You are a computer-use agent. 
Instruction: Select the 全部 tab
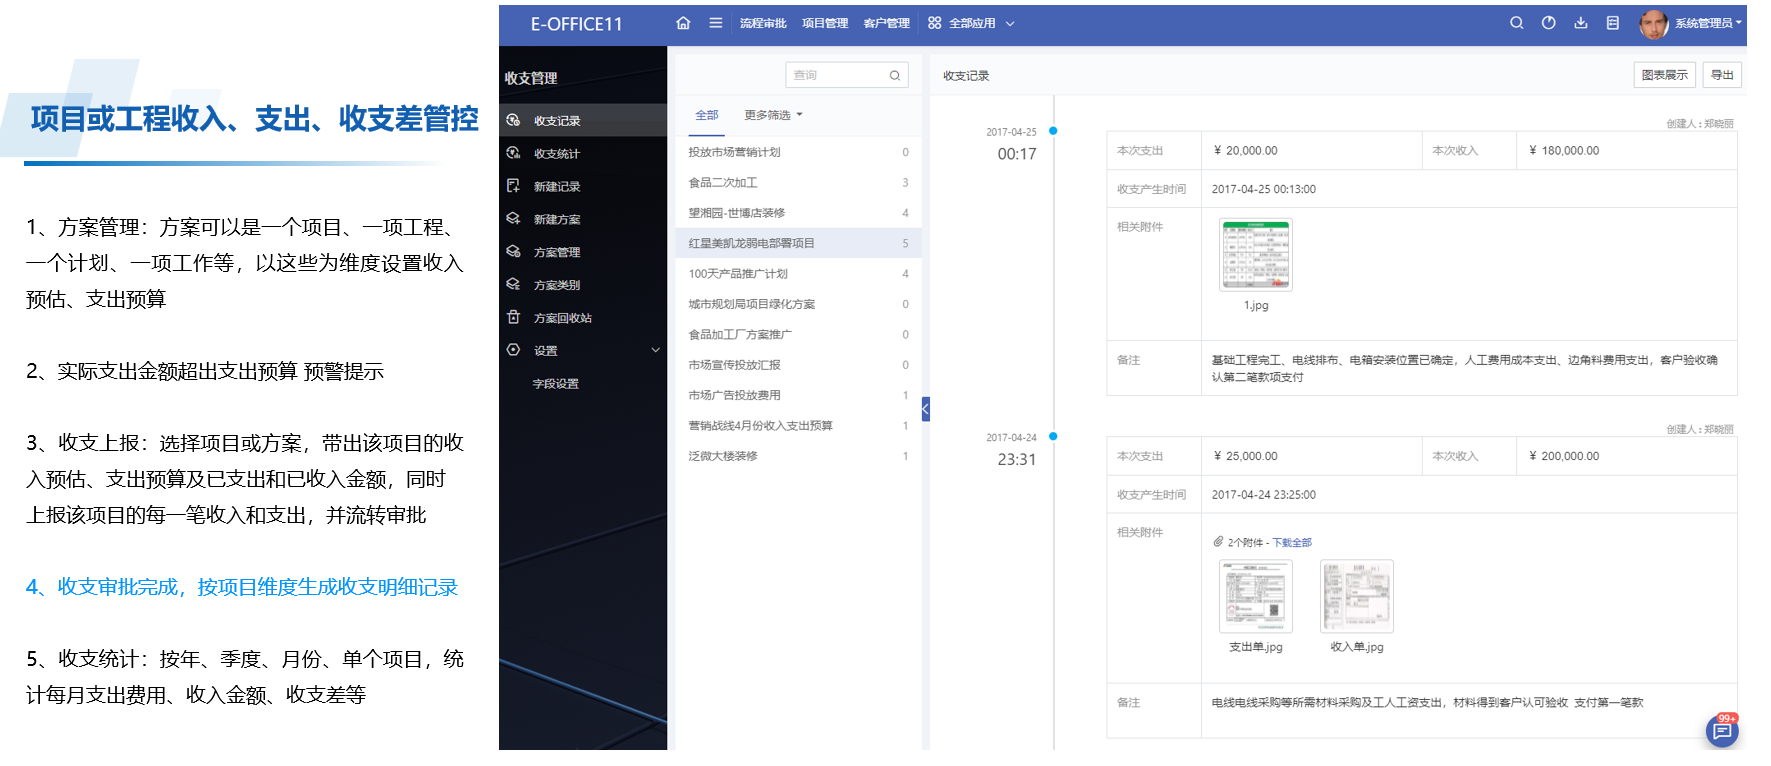pos(707,115)
